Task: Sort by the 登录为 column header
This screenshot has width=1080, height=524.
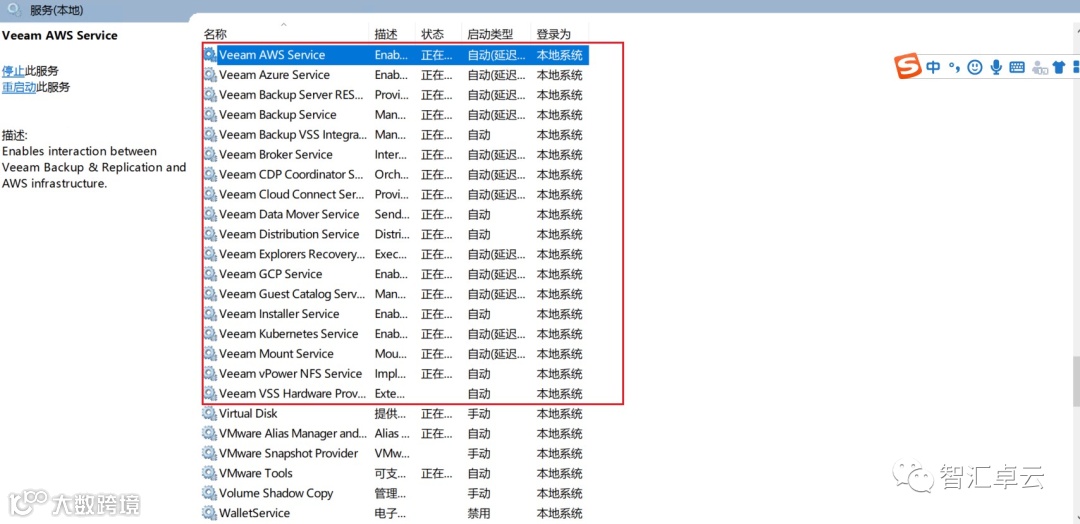Action: click(554, 34)
